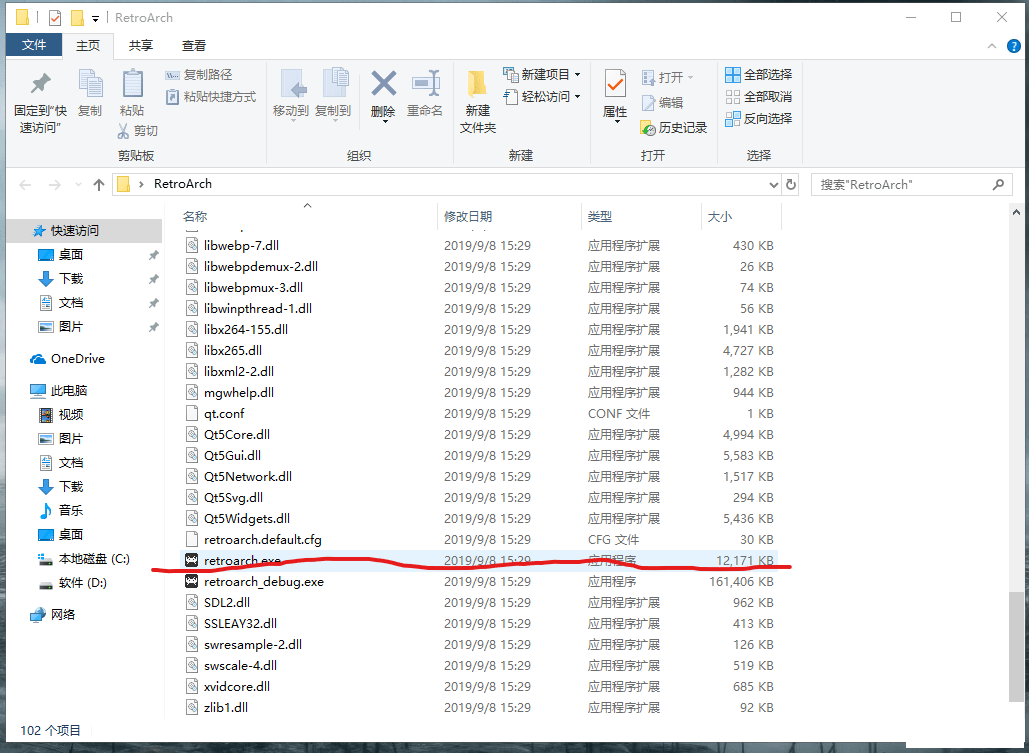Go up one folder level
Viewport: 1029px width, 753px height.
coord(99,185)
